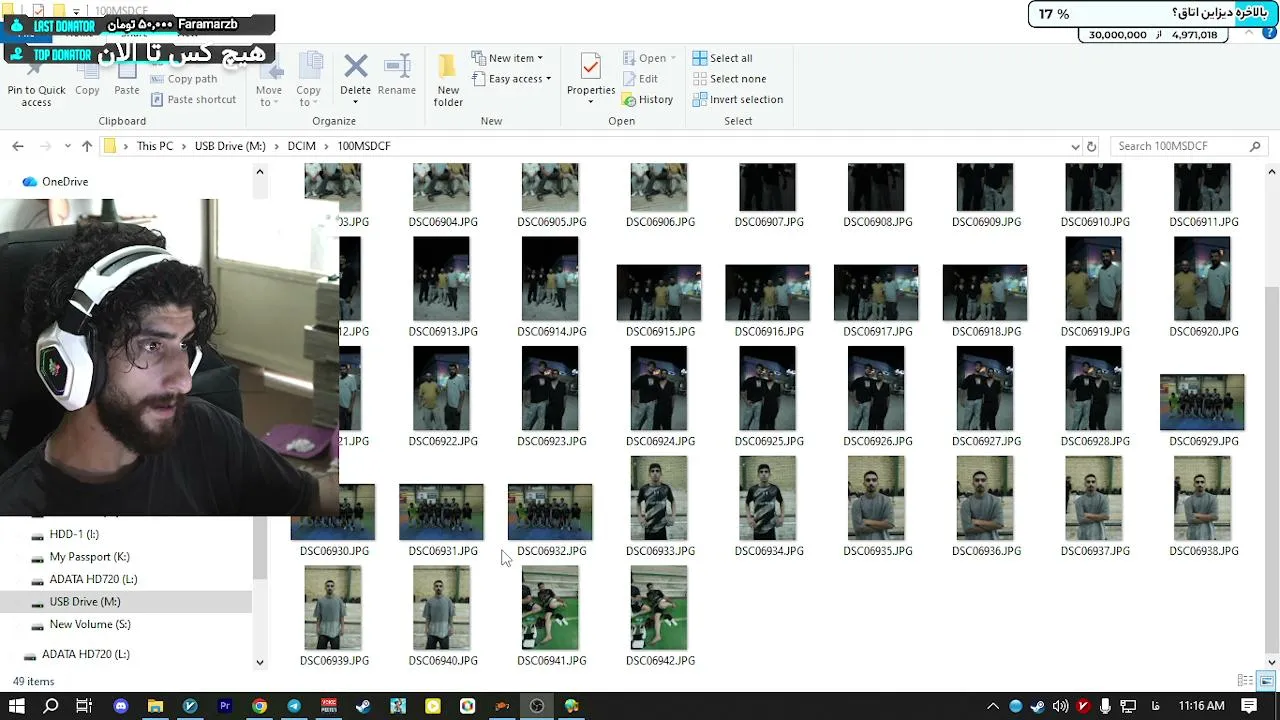Screen dimensions: 1280x720
Task: Open Task View on the taskbar
Action: point(84,706)
